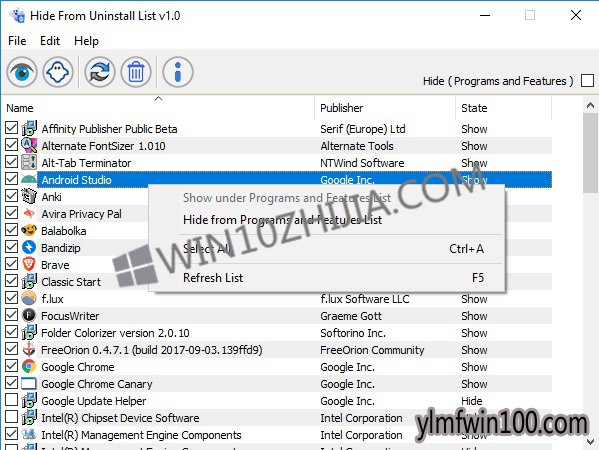Select the Alternate FontSizer 1.010 row
599x450 pixels.
pyautogui.click(x=277, y=146)
